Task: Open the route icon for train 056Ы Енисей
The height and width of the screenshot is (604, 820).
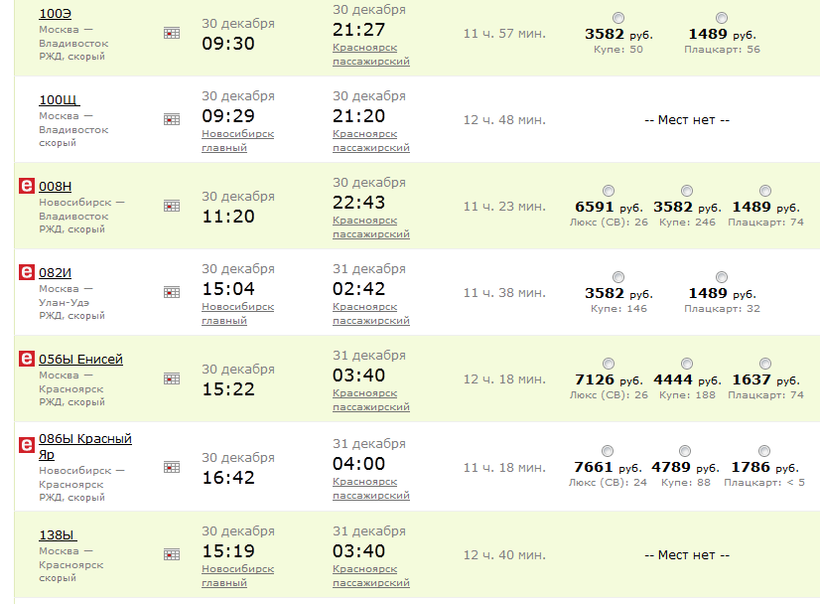Action: click(x=172, y=378)
